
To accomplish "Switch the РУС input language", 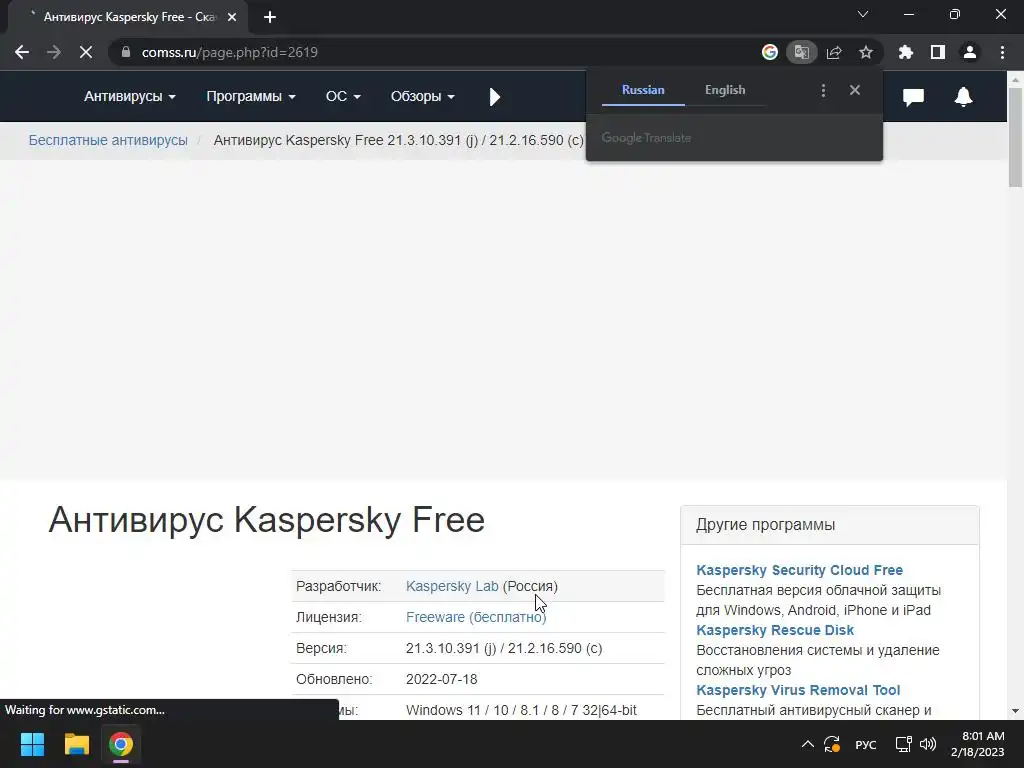I will pos(866,744).
